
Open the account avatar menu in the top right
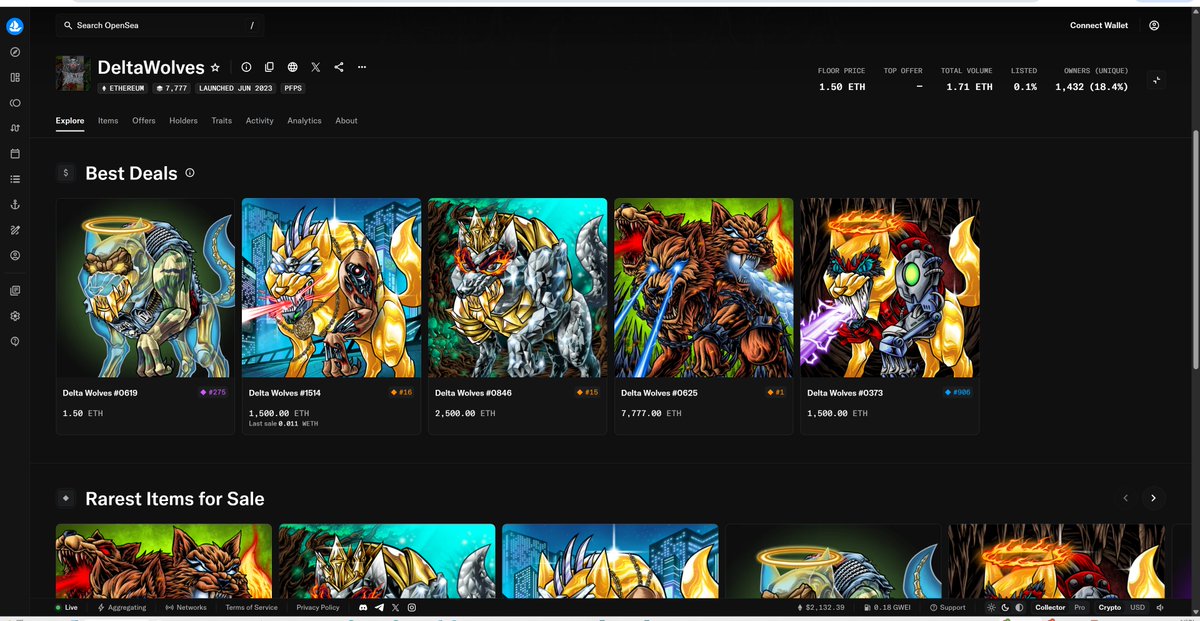click(x=1154, y=25)
